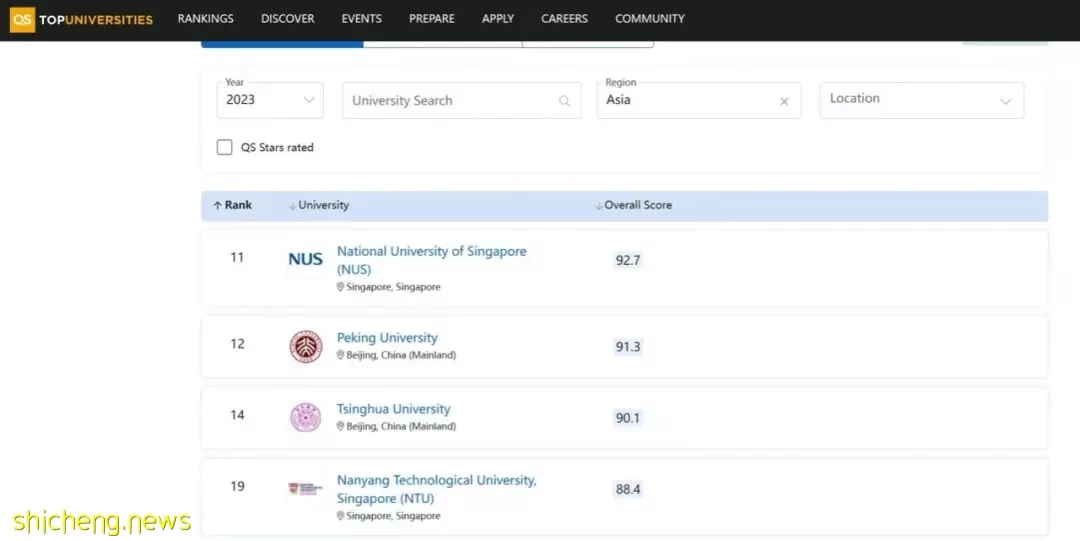Viewport: 1080px width, 541px height.
Task: Open the Region Asia selector
Action: 698,100
